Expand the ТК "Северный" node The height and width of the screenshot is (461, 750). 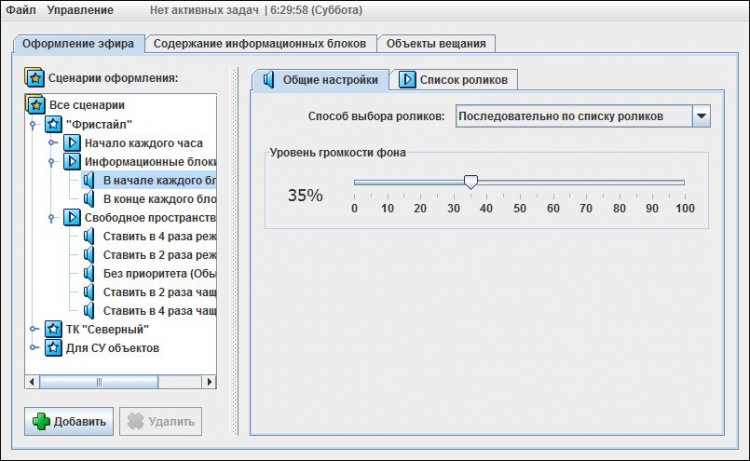click(33, 329)
